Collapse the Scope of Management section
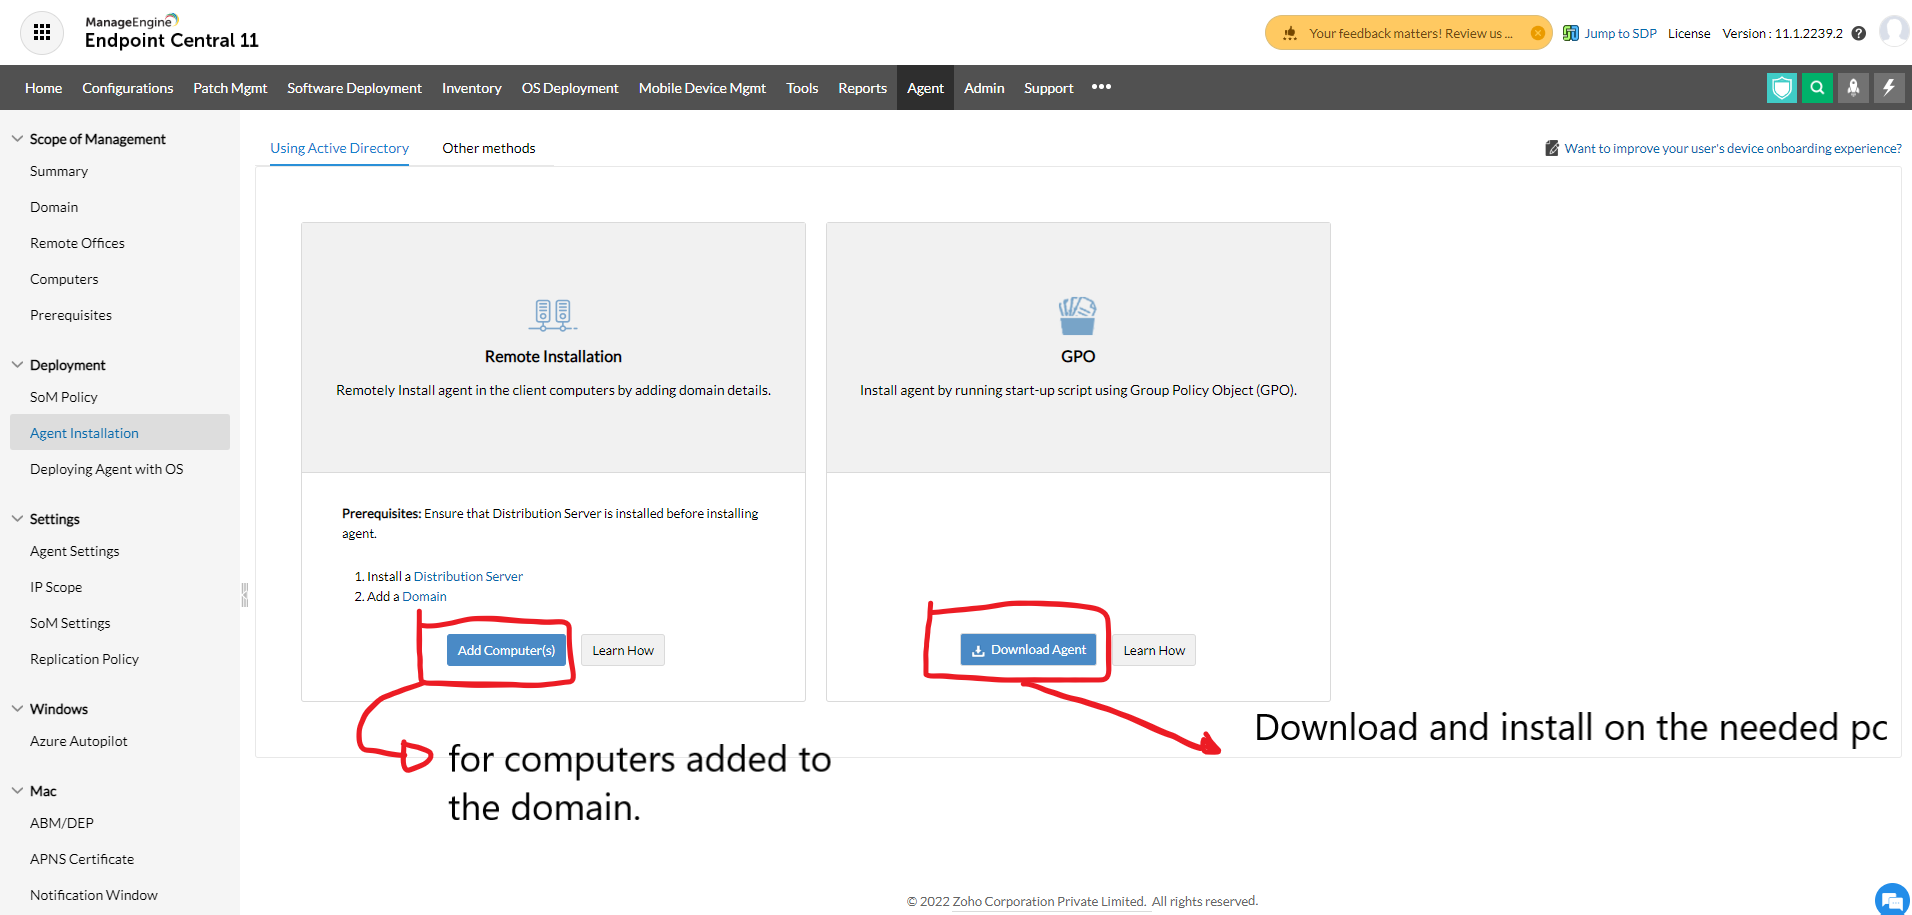 (17, 139)
